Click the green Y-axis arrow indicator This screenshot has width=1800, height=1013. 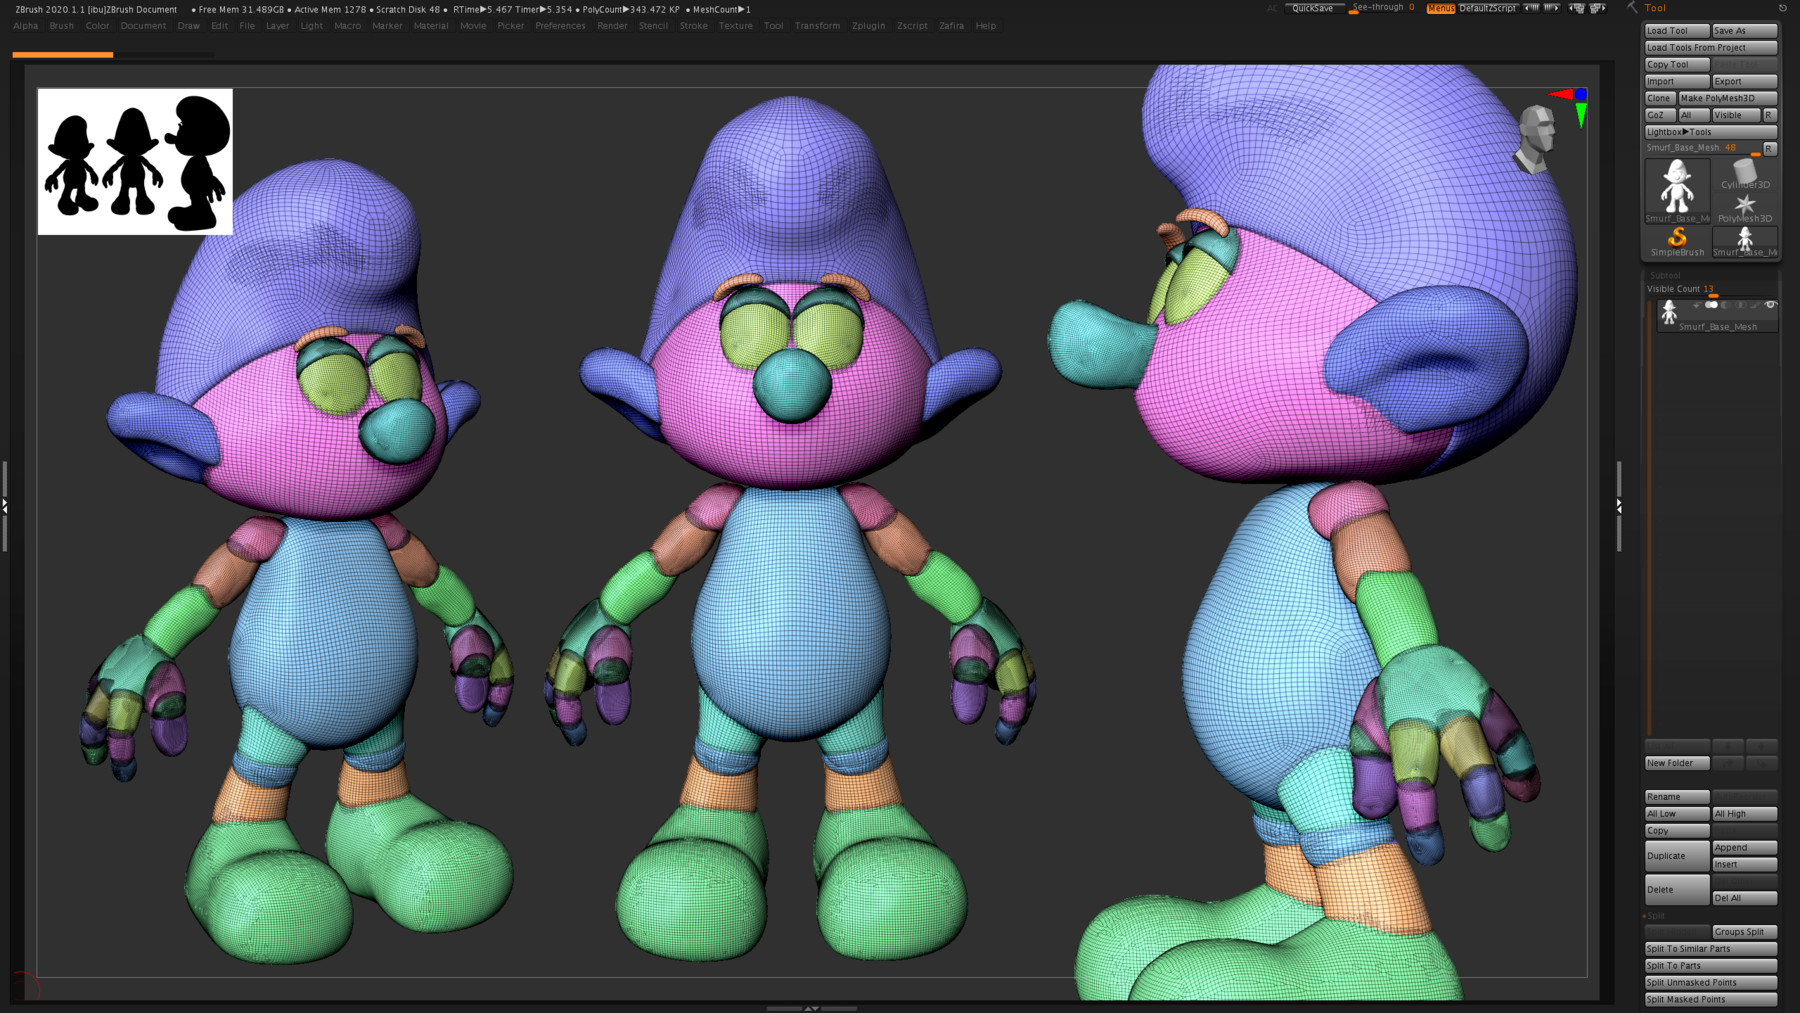(x=1581, y=116)
